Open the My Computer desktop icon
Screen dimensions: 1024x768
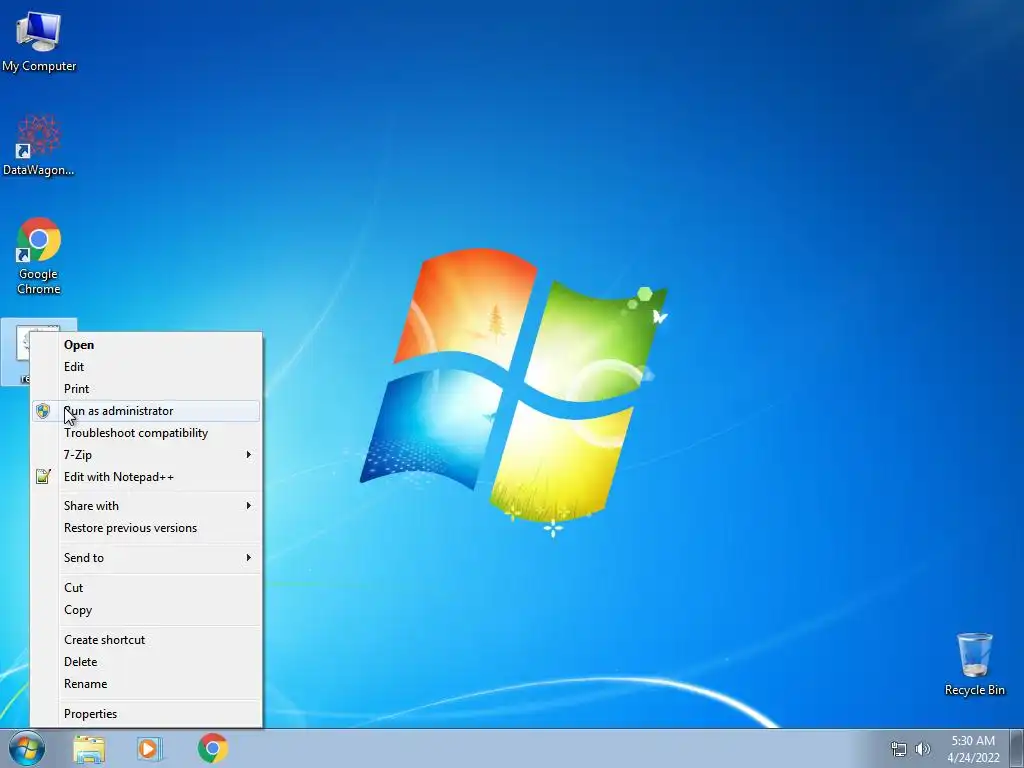pos(39,40)
